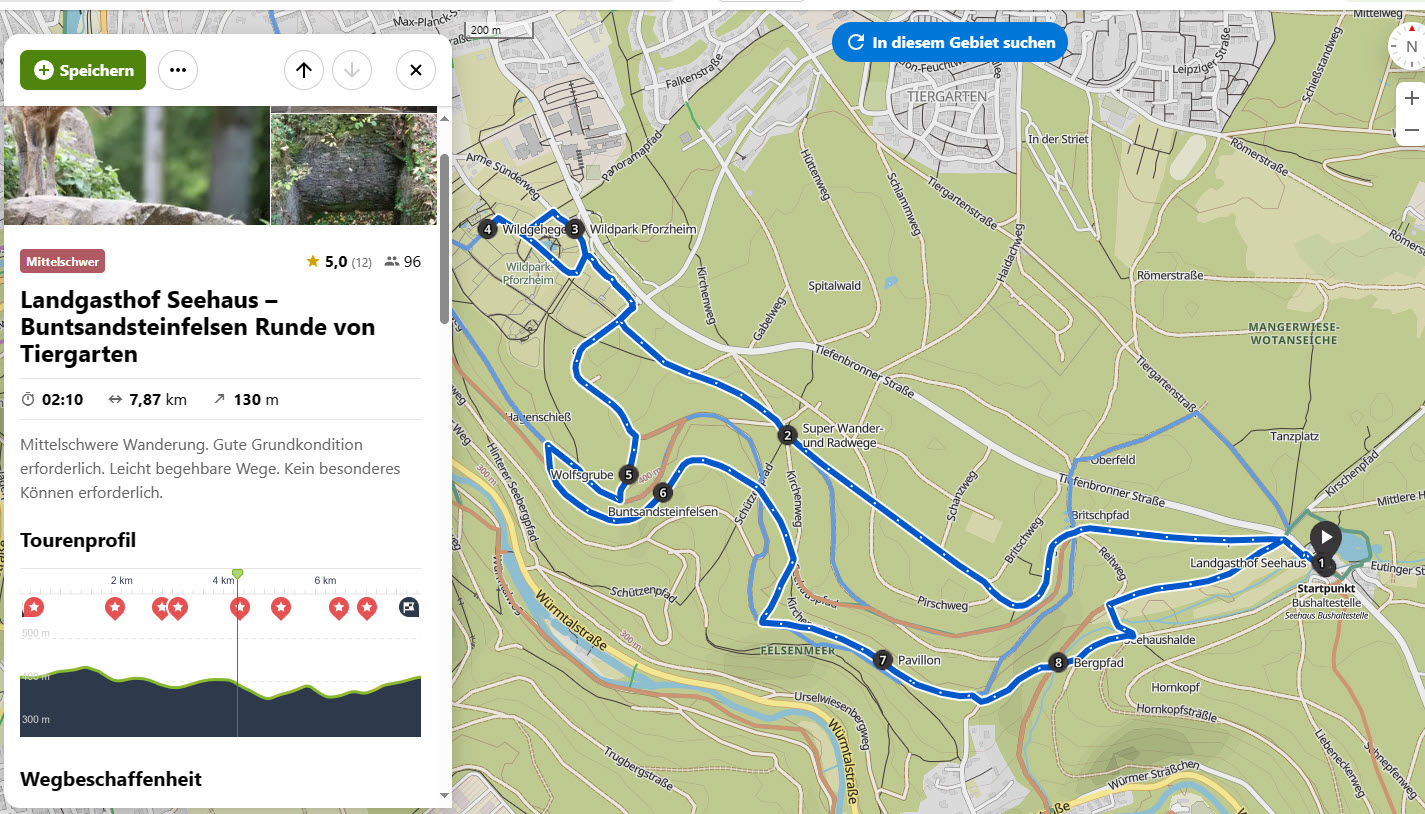Click 'In diesem Gebiet suchen' button
Screen dimensions: 1425x814
(950, 43)
